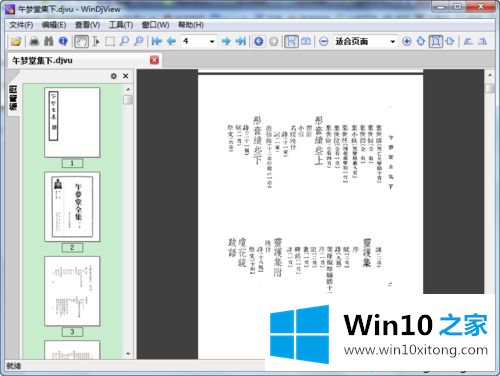This screenshot has height=376, width=500.
Task: Zoom in with the plus icon
Action: [406, 41]
